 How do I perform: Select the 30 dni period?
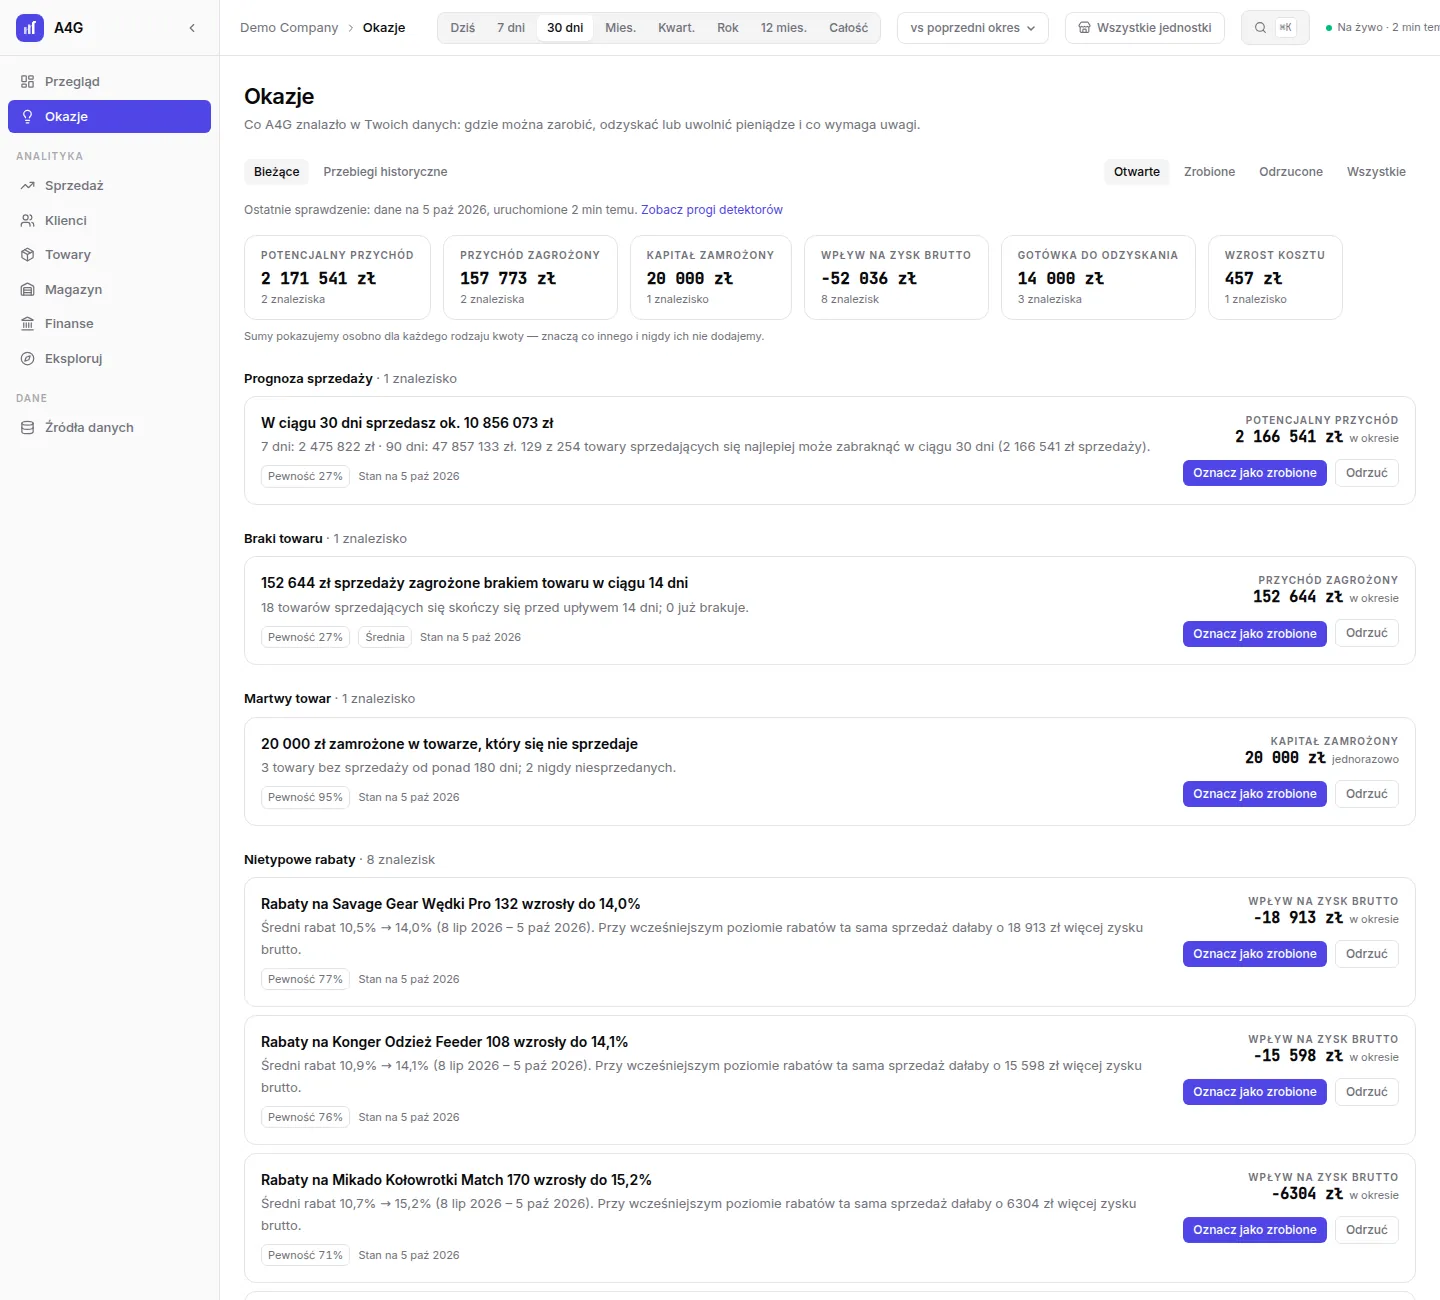(x=565, y=28)
